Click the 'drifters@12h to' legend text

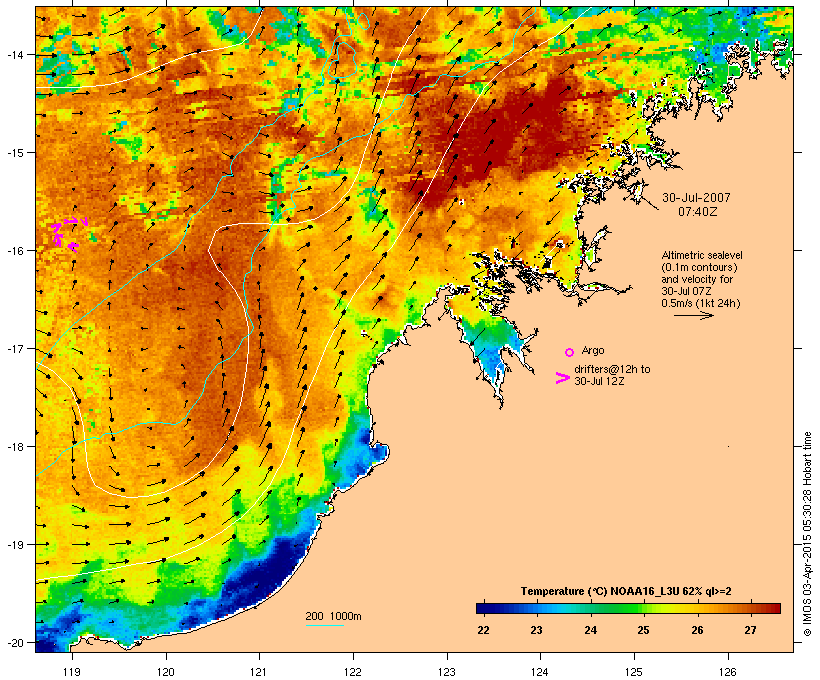pyautogui.click(x=612, y=369)
